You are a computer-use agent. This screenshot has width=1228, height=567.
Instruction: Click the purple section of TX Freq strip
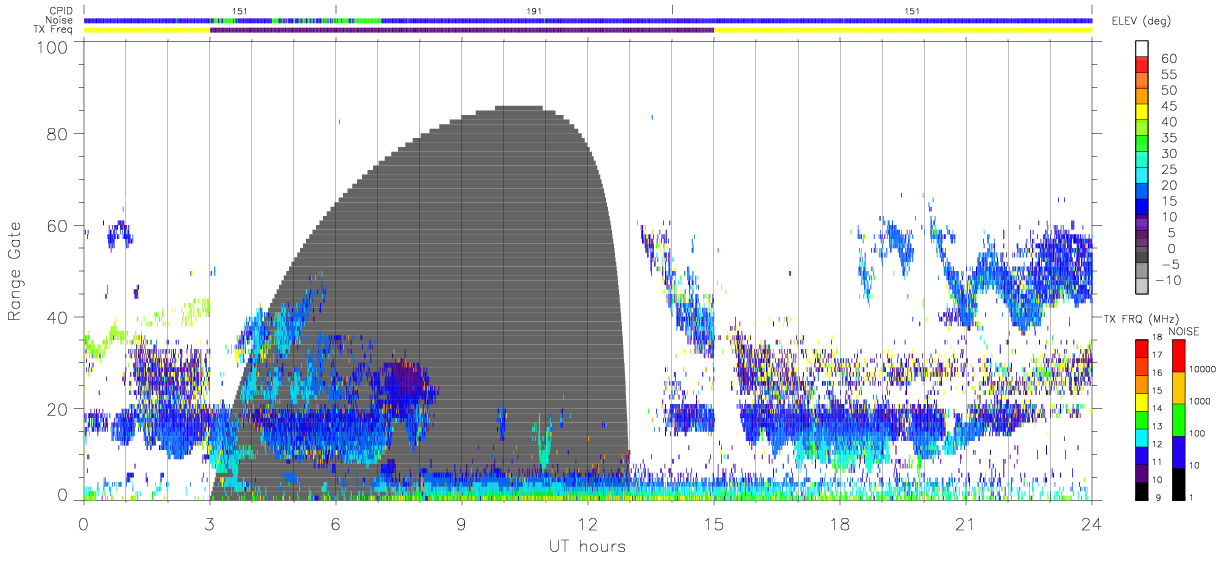pos(462,30)
